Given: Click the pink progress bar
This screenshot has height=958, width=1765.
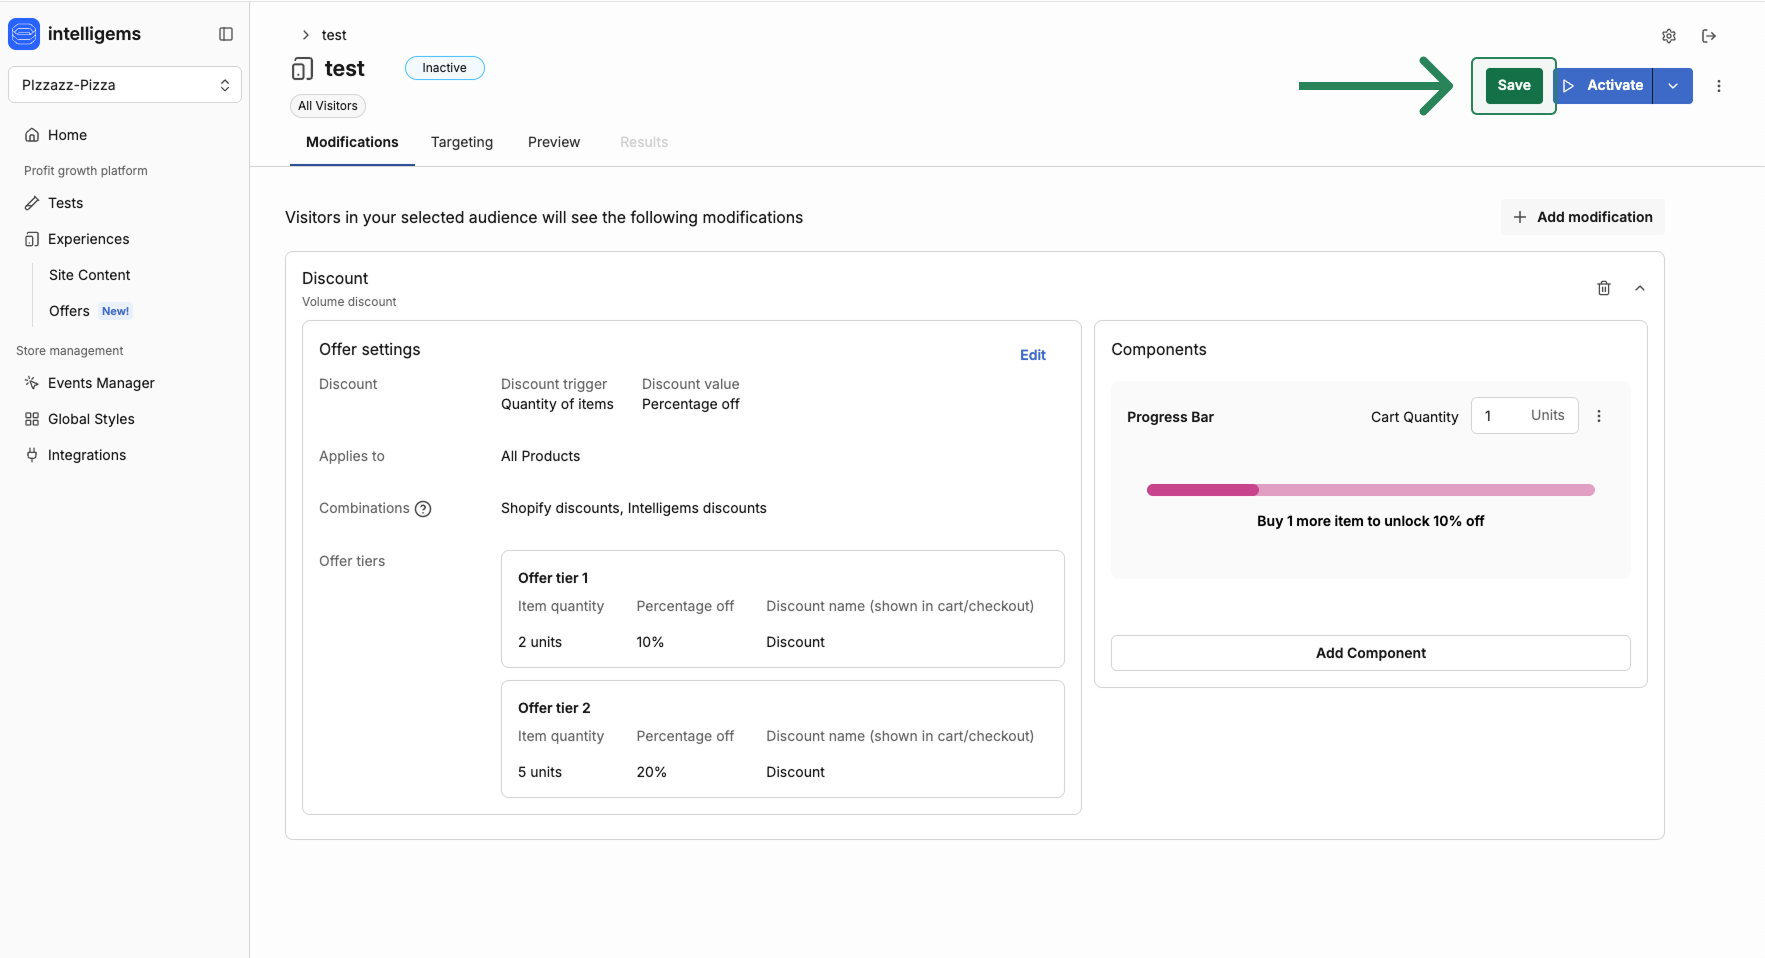Looking at the screenshot, I should pyautogui.click(x=1370, y=490).
